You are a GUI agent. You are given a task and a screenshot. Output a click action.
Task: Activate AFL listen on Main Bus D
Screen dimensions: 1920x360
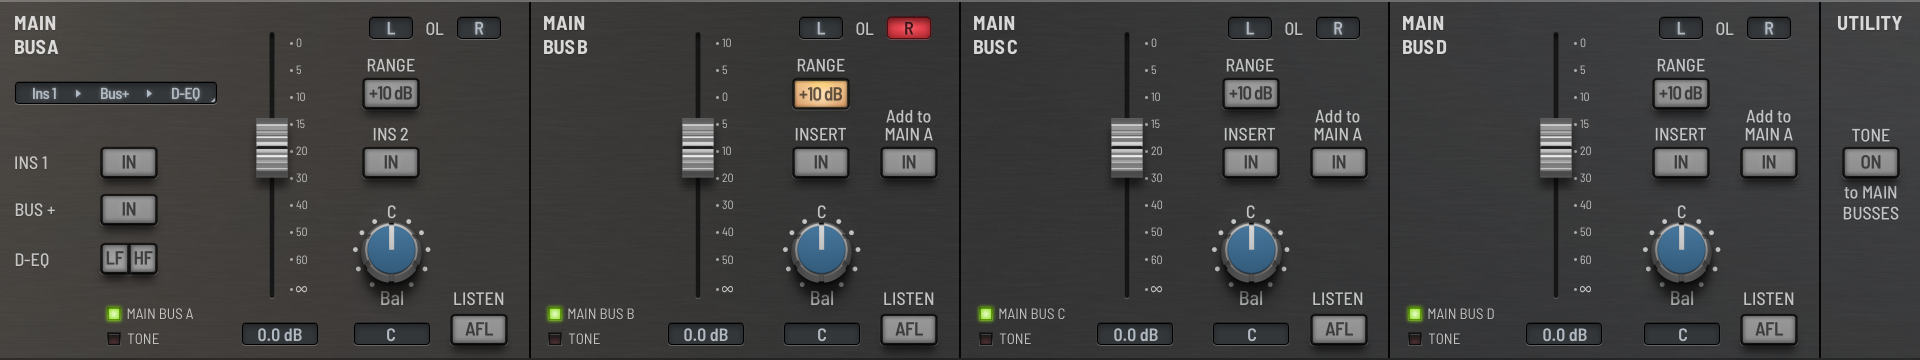(x=1769, y=329)
